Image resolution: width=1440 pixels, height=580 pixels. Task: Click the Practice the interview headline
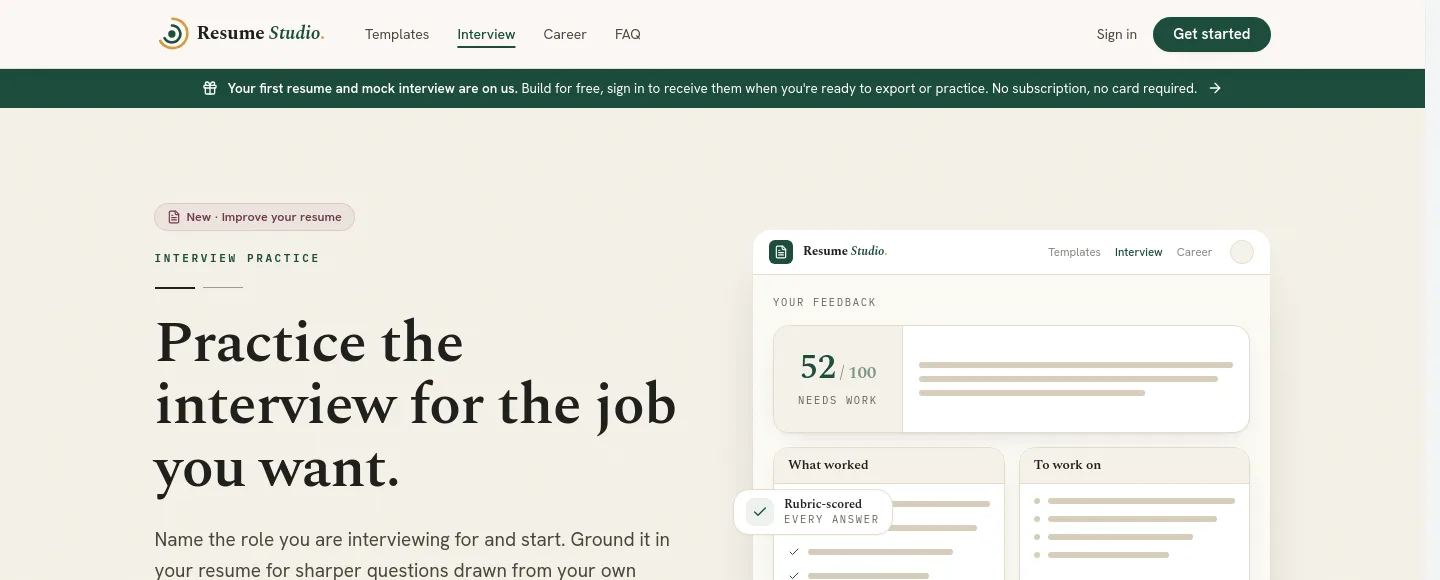point(416,405)
